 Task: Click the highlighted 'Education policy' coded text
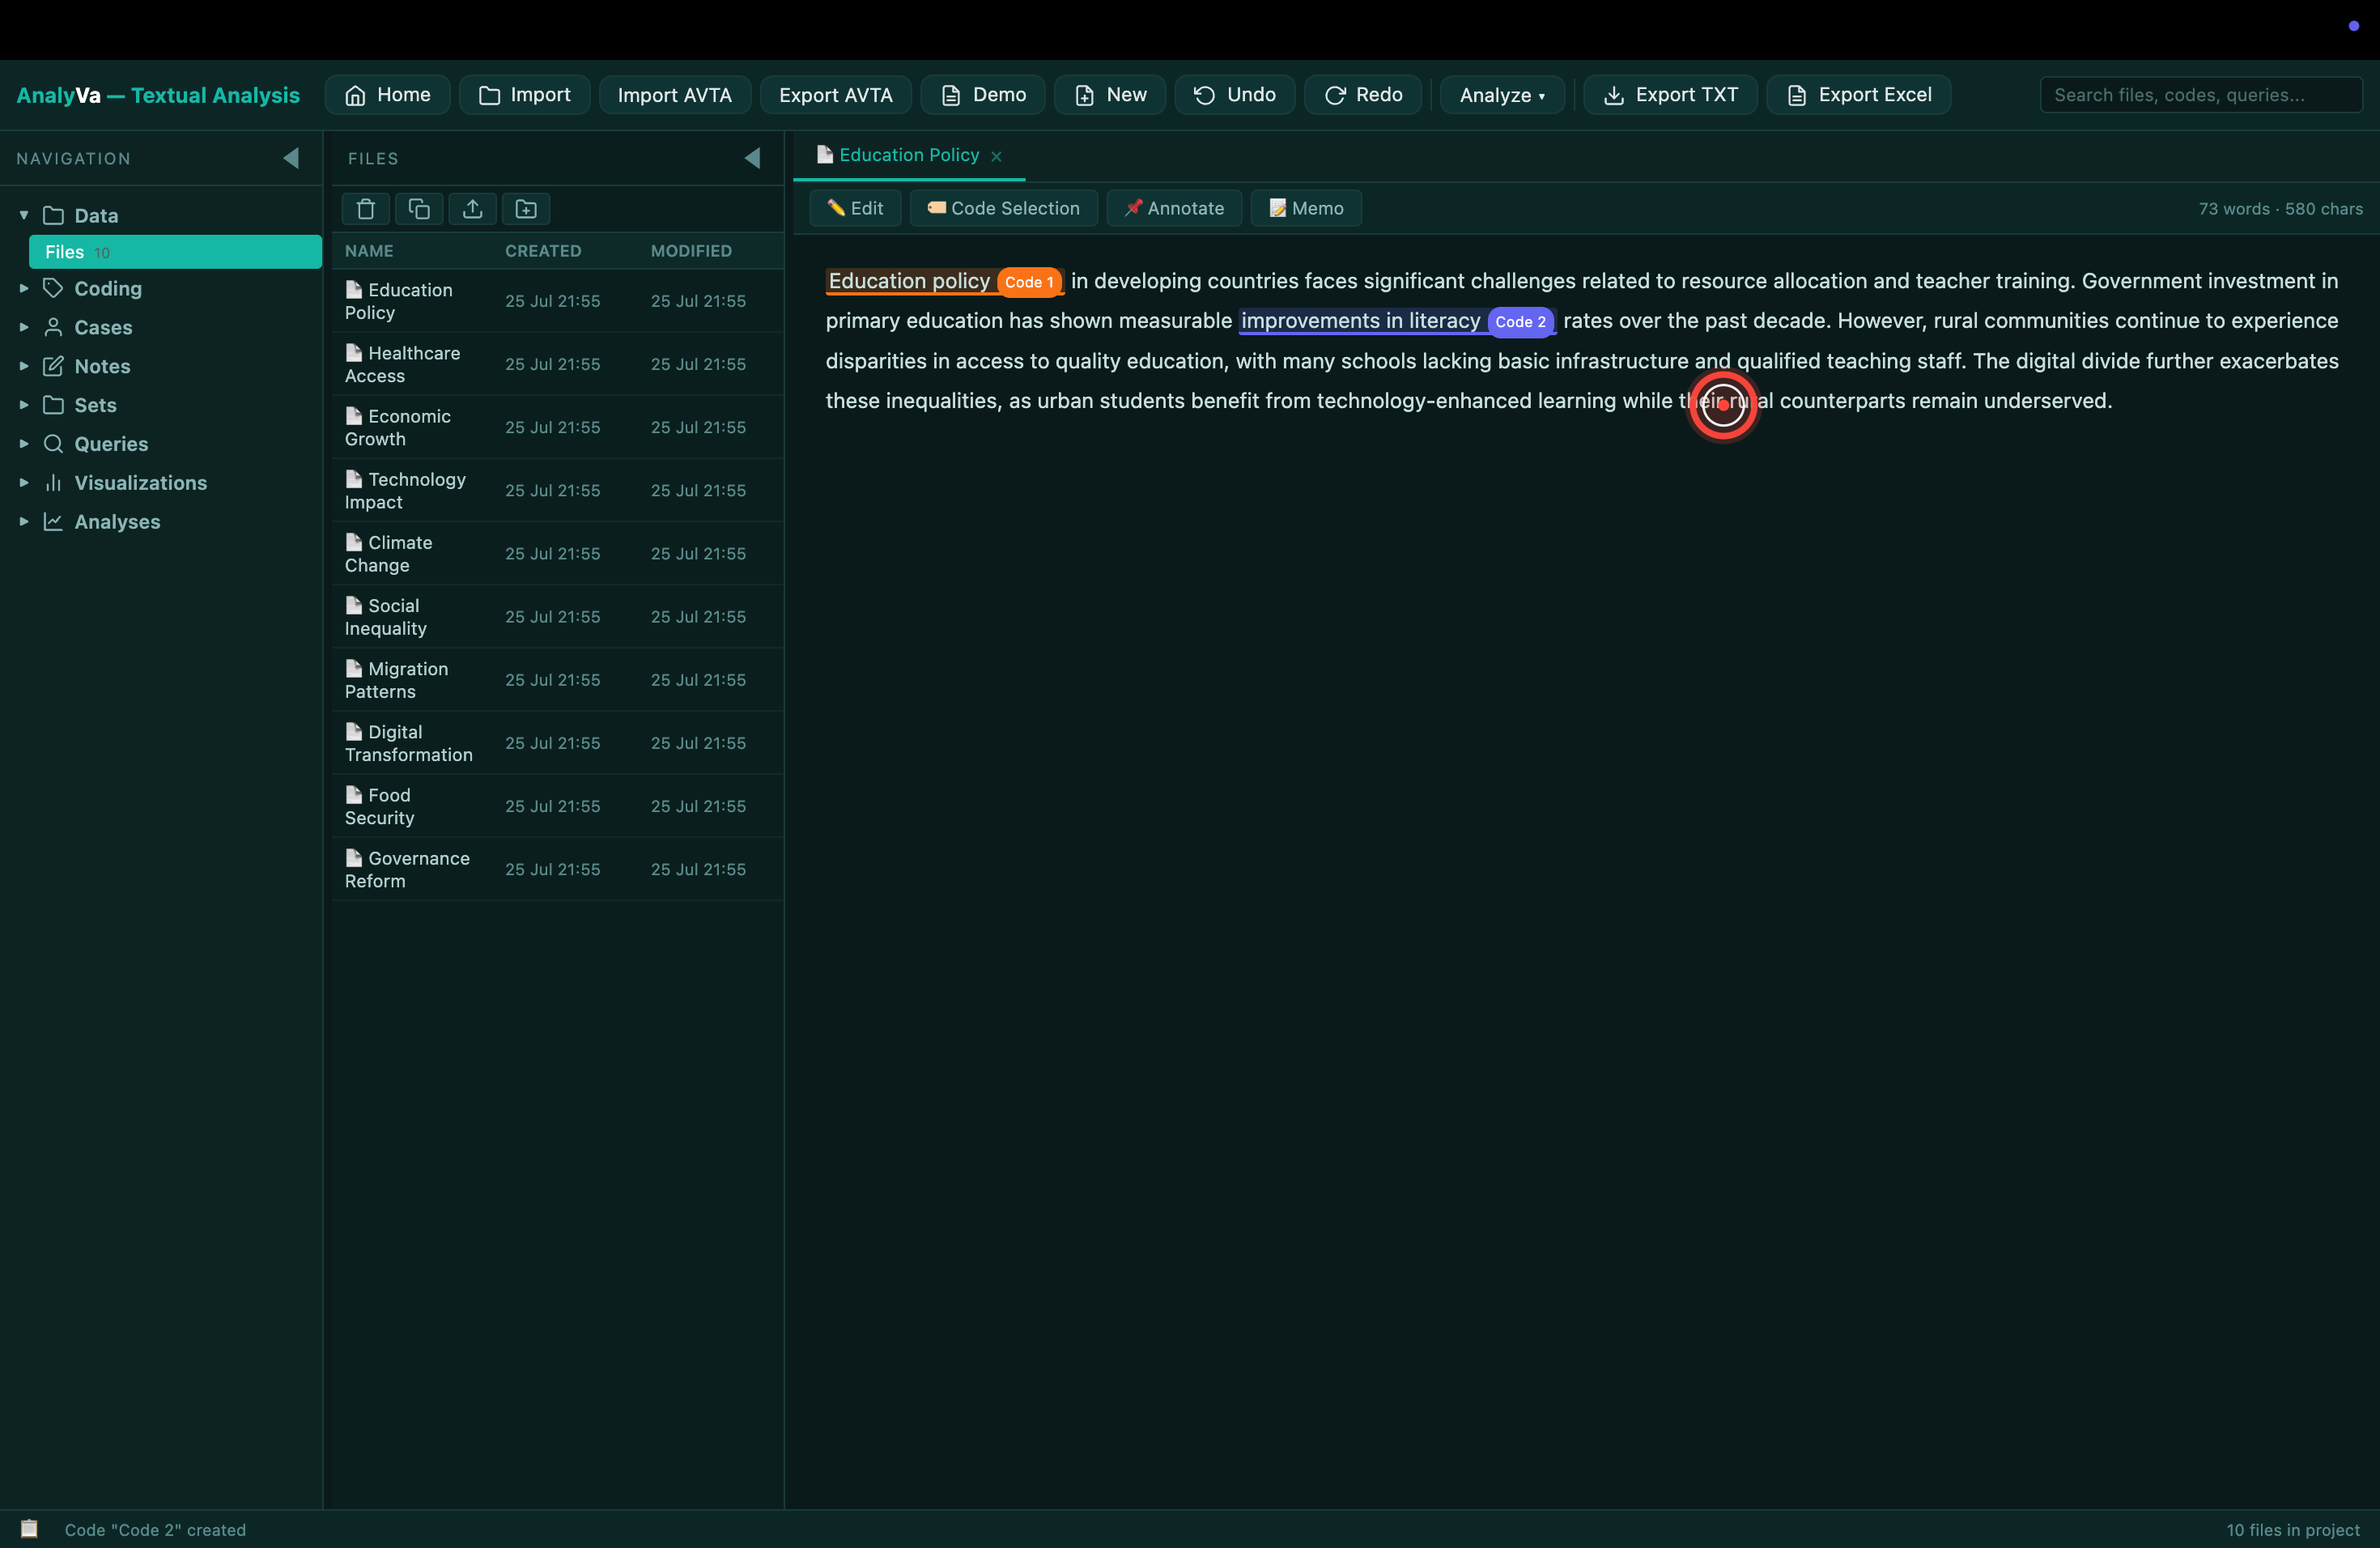(x=908, y=281)
